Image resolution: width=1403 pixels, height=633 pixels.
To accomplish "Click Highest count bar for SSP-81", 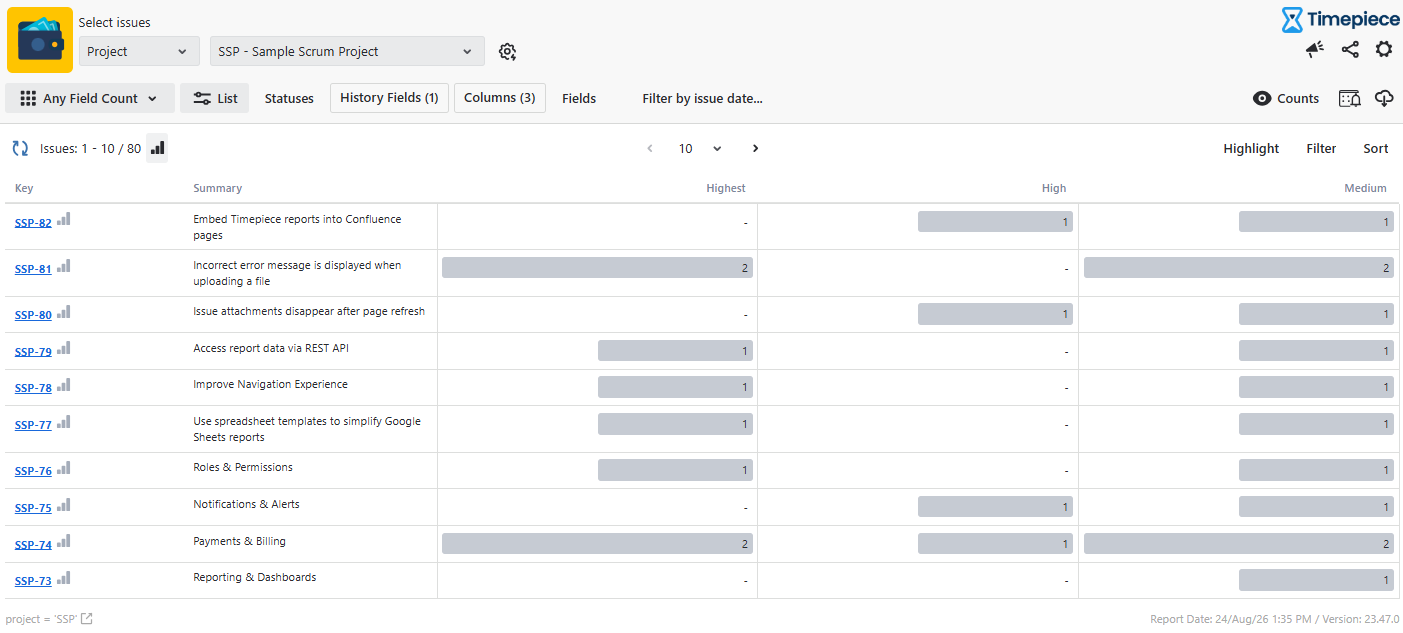I will (x=597, y=267).
